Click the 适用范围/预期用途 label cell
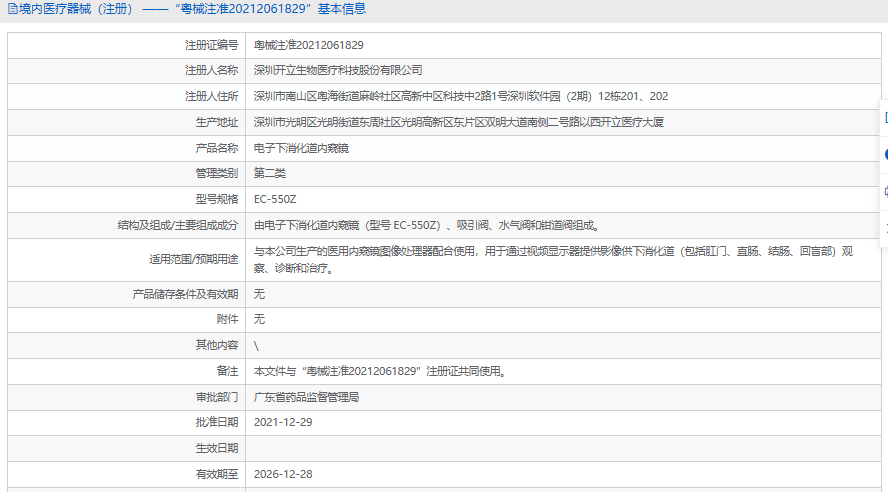The image size is (888, 492). click(126, 260)
